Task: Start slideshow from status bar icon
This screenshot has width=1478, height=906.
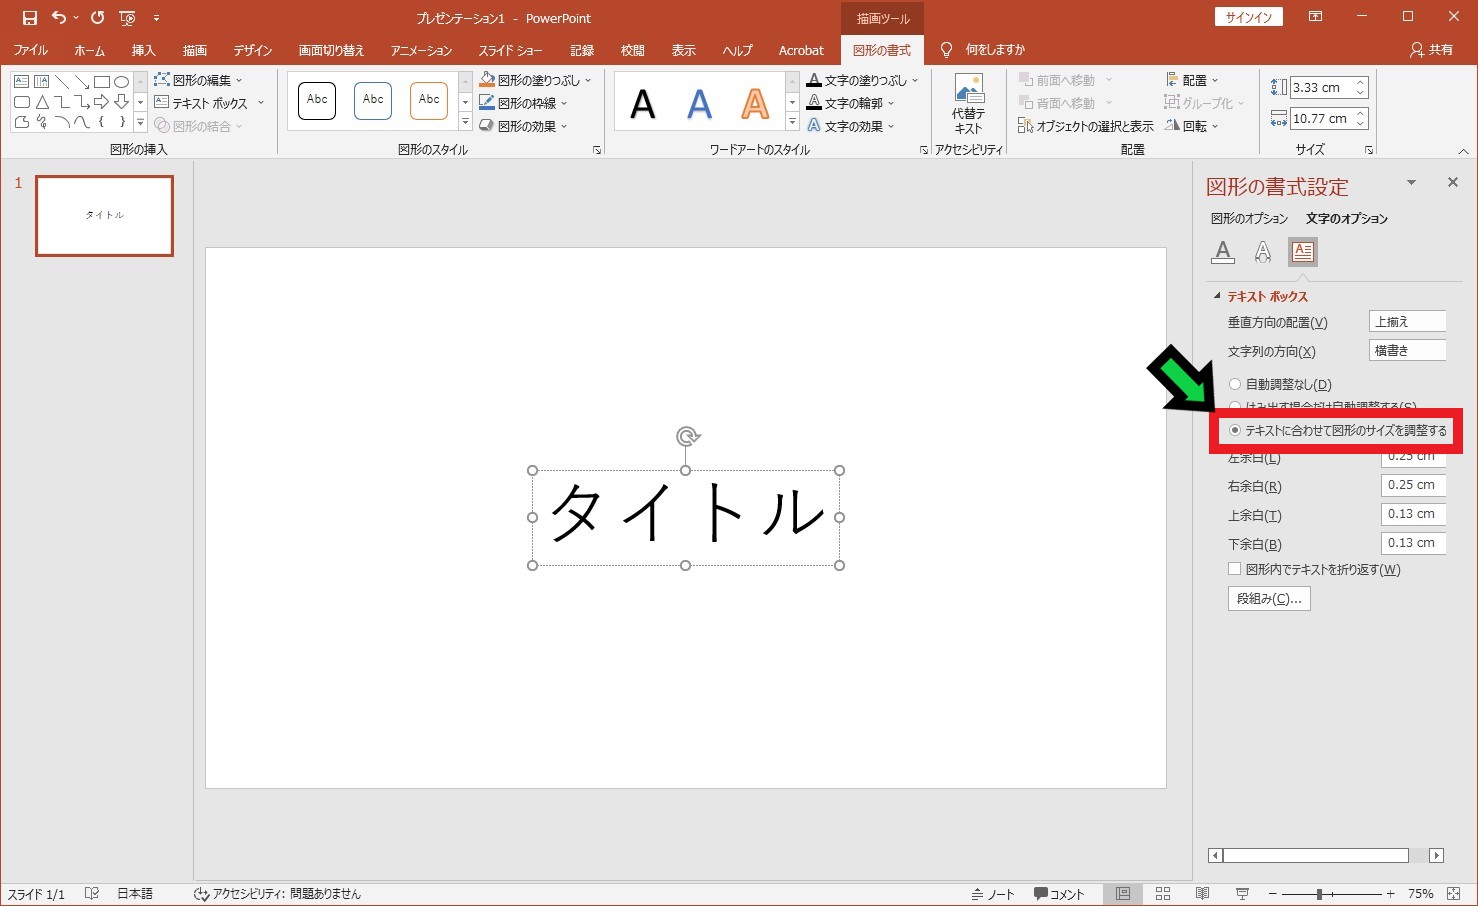Action: [1242, 894]
